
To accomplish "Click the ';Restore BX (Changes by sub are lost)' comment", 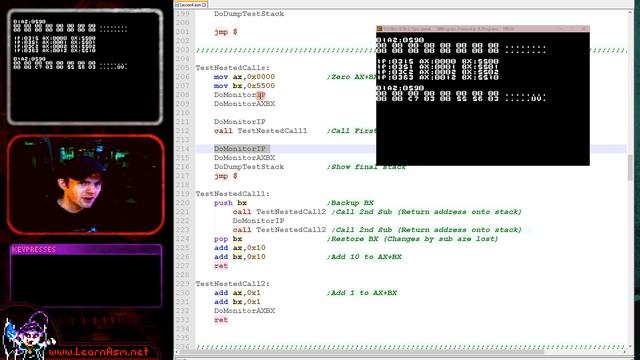I will pyautogui.click(x=412, y=239).
